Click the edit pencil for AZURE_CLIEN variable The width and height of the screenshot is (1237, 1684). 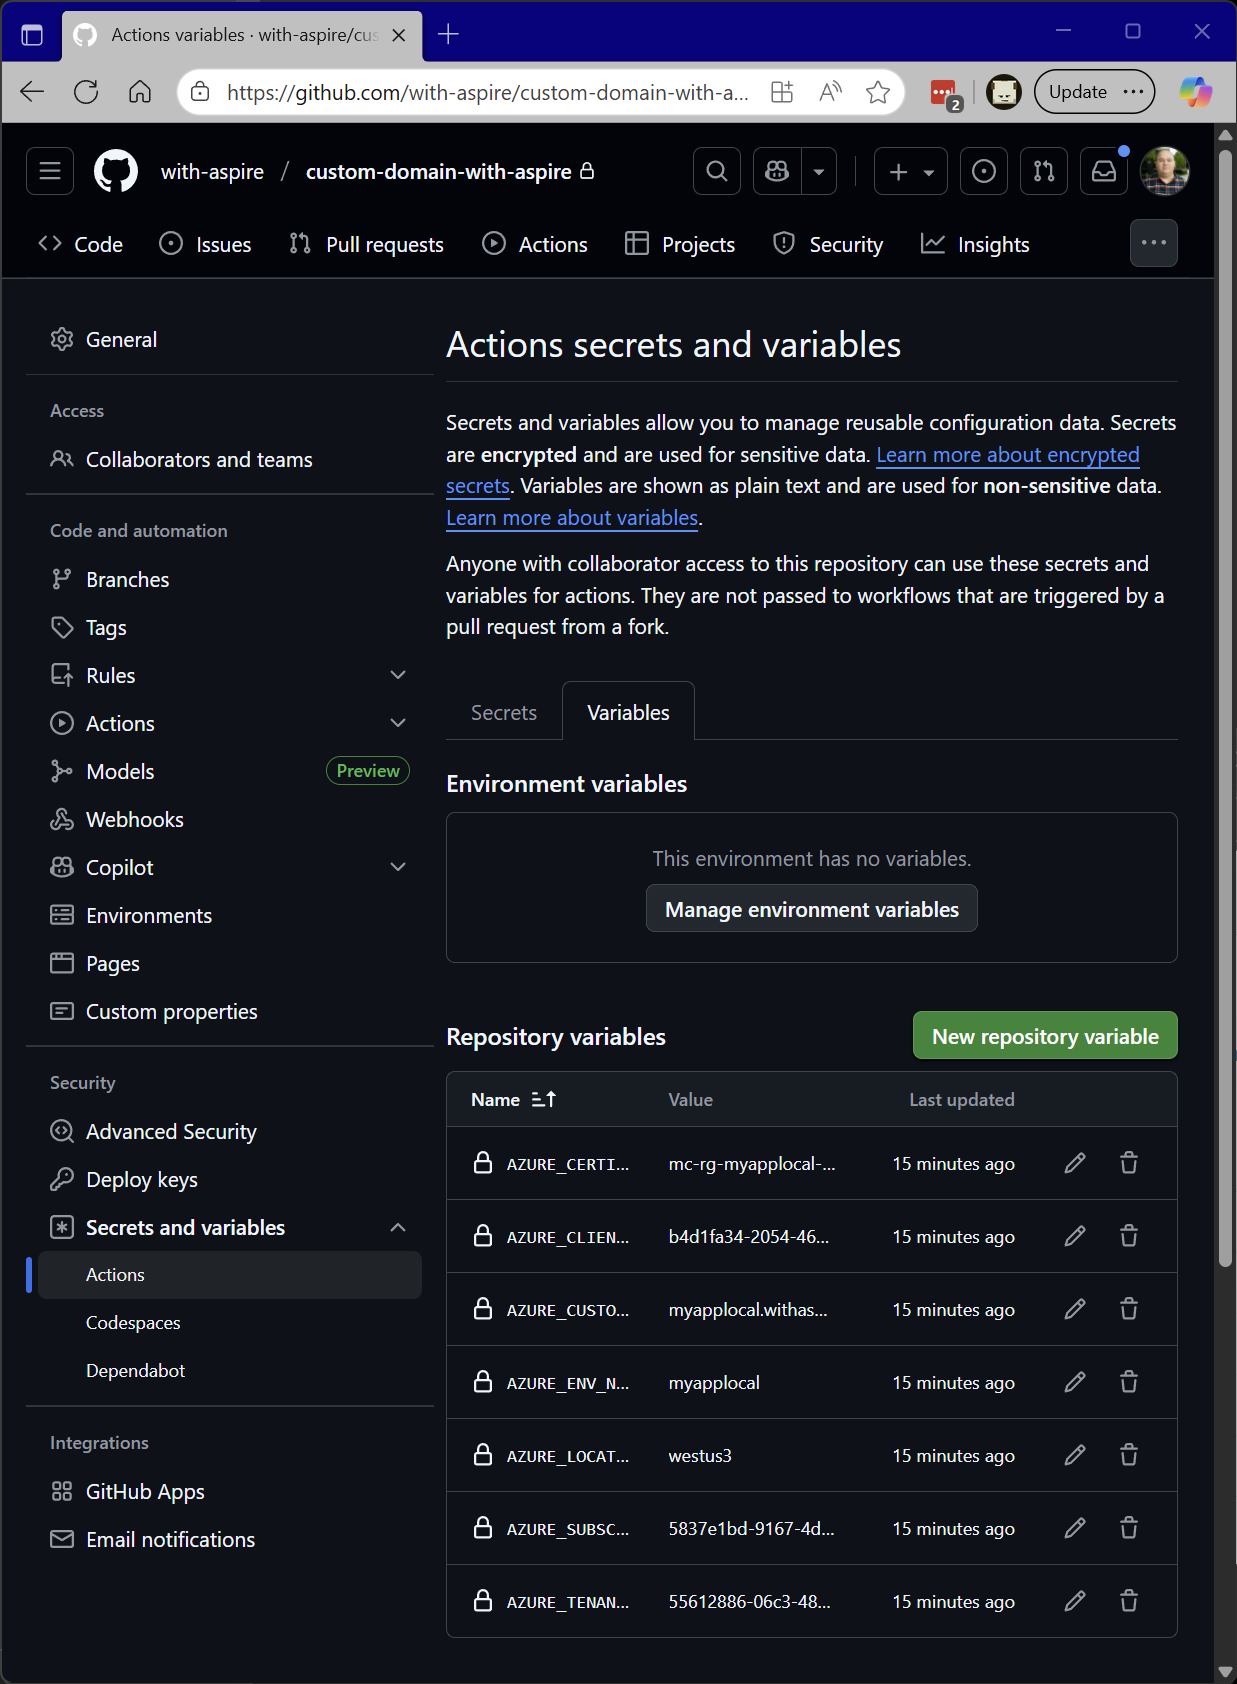pyautogui.click(x=1075, y=1236)
